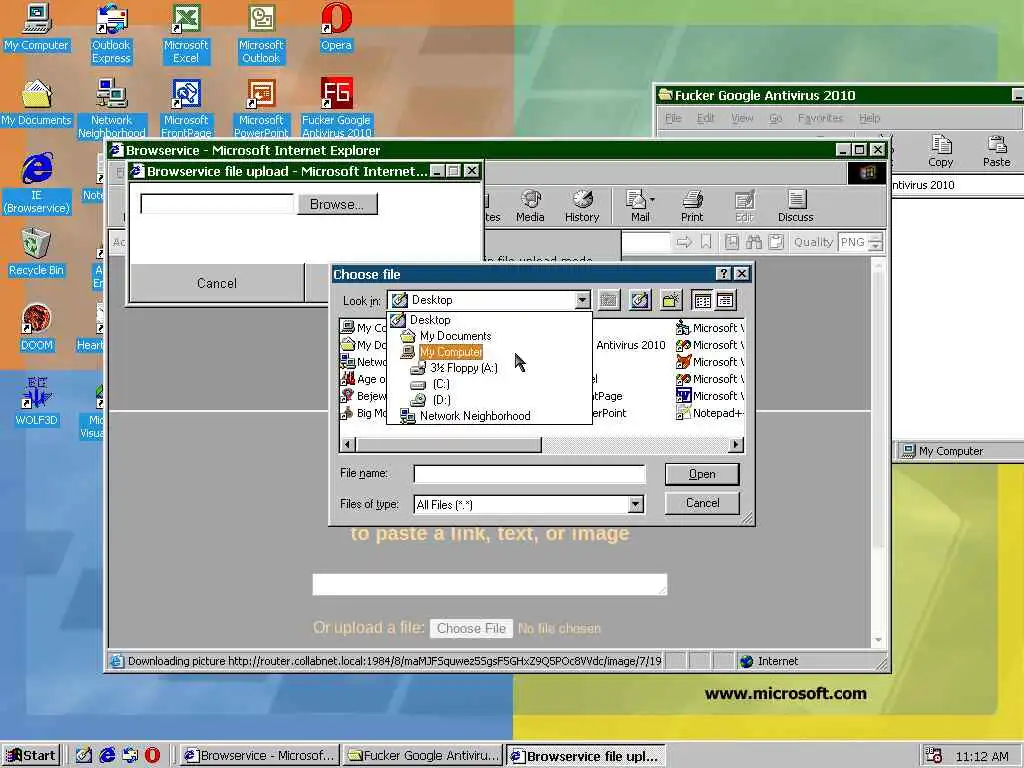Switch to List view in Choose file
1024x768 pixels.
pos(703,300)
